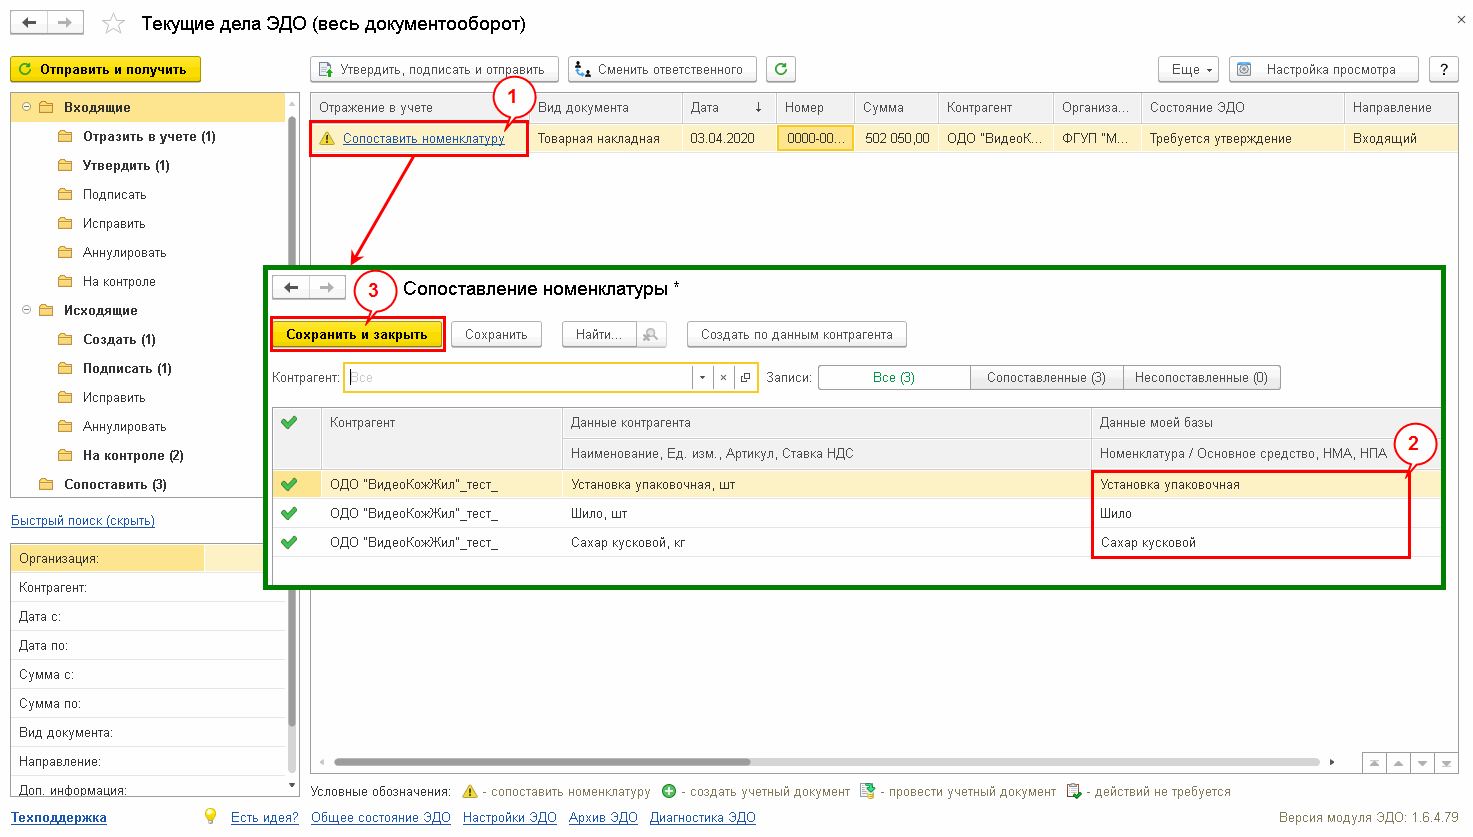The width and height of the screenshot is (1473, 837).
Task: Click the Требуется утверждение cell
Action: click(x=1243, y=138)
